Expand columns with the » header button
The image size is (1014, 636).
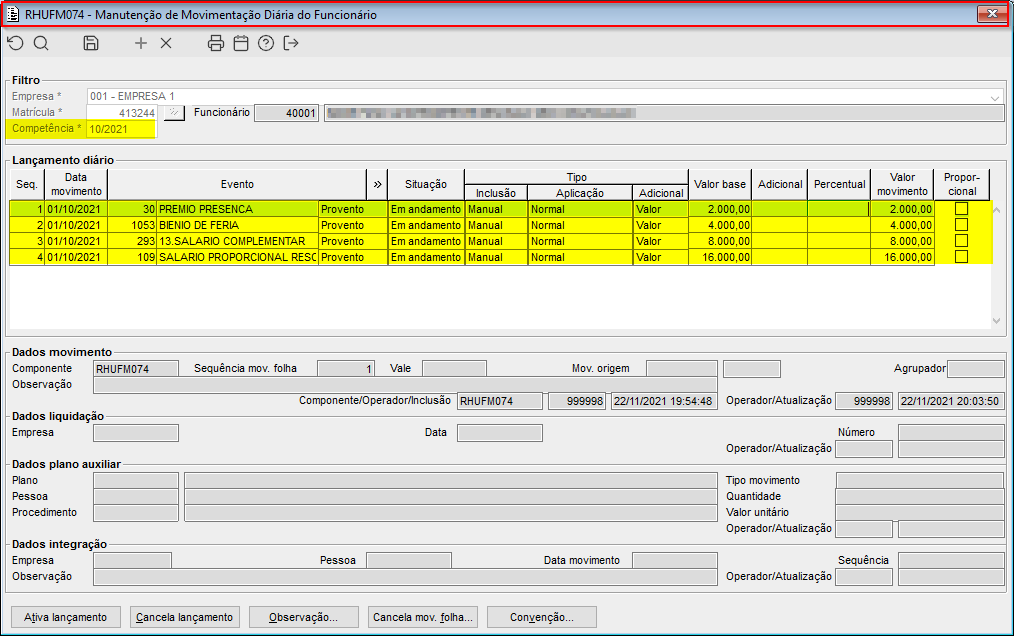pyautogui.click(x=377, y=184)
